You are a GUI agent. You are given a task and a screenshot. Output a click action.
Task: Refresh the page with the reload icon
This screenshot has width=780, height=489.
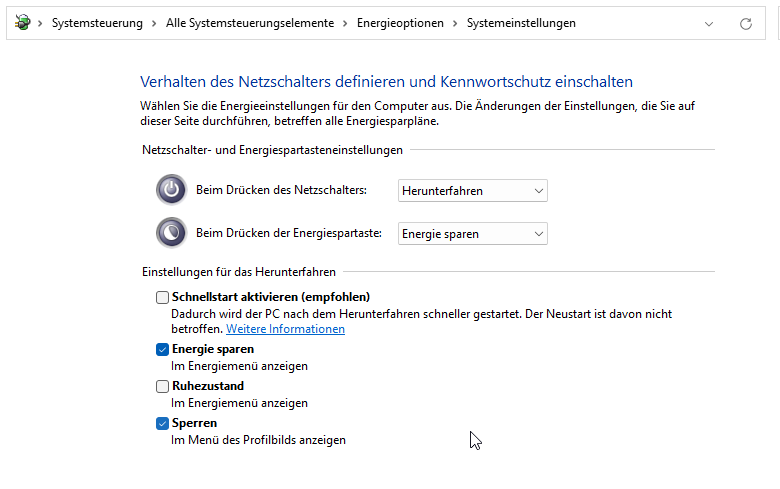pos(745,23)
